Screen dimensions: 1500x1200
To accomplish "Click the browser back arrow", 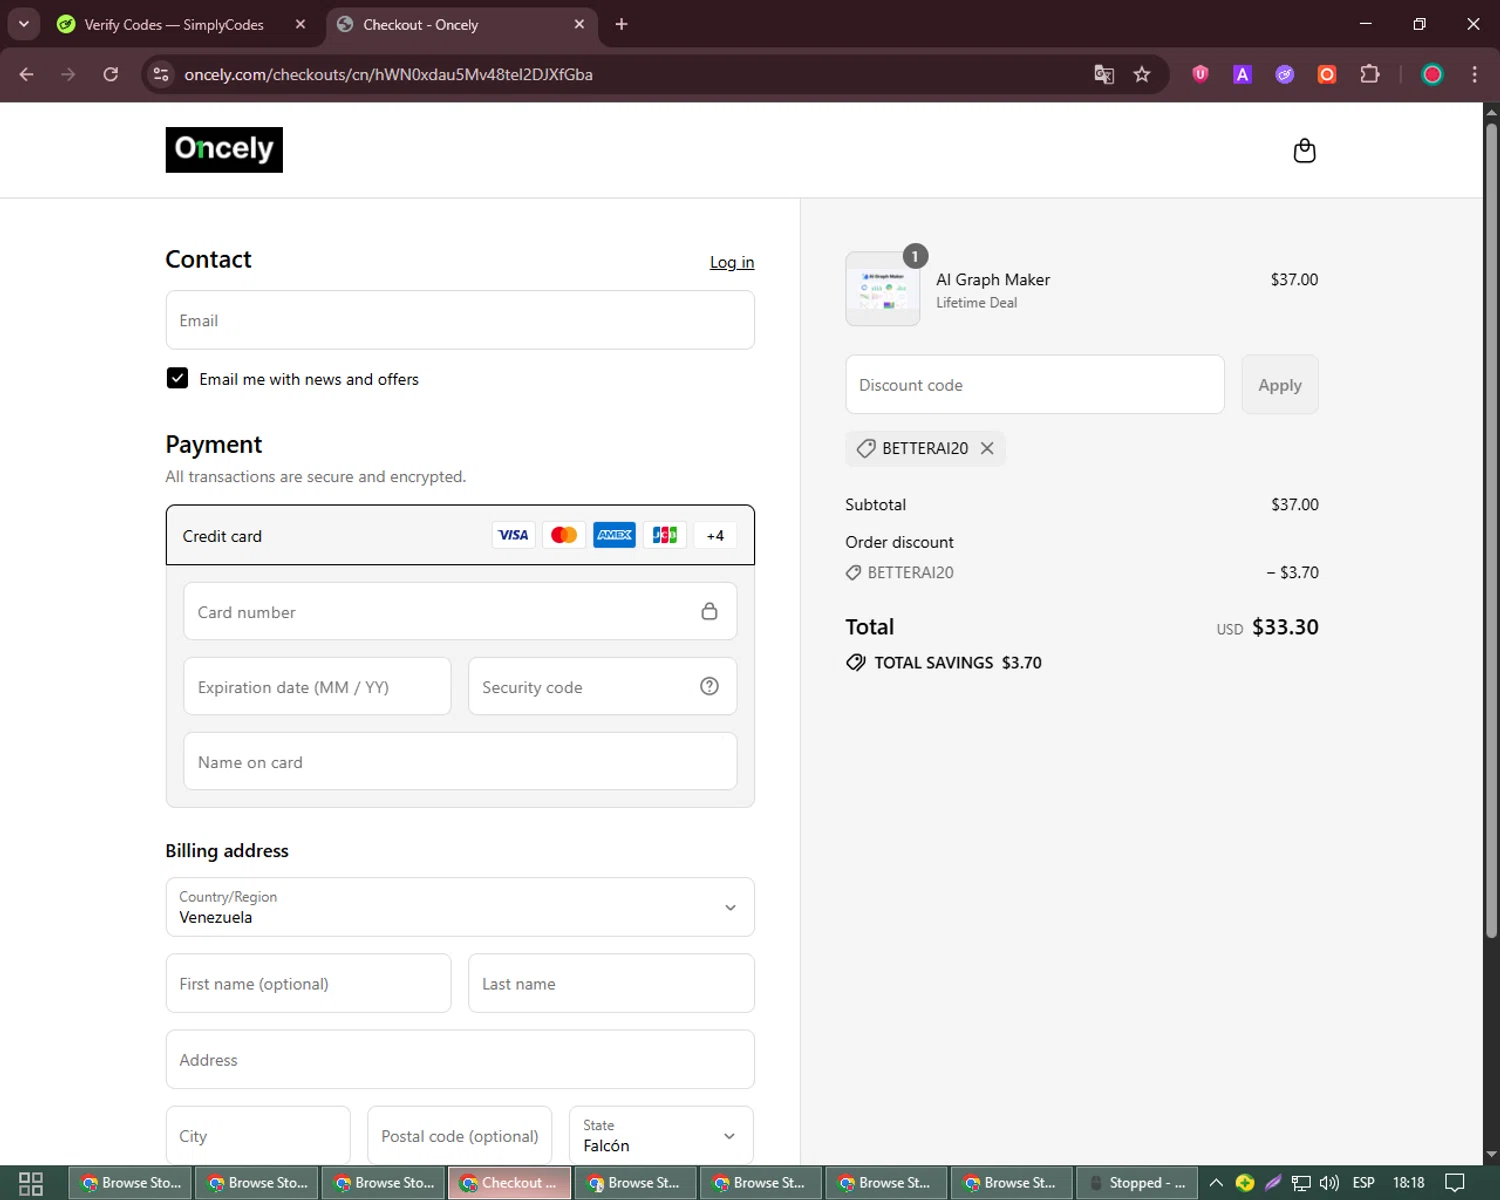I will (x=27, y=74).
